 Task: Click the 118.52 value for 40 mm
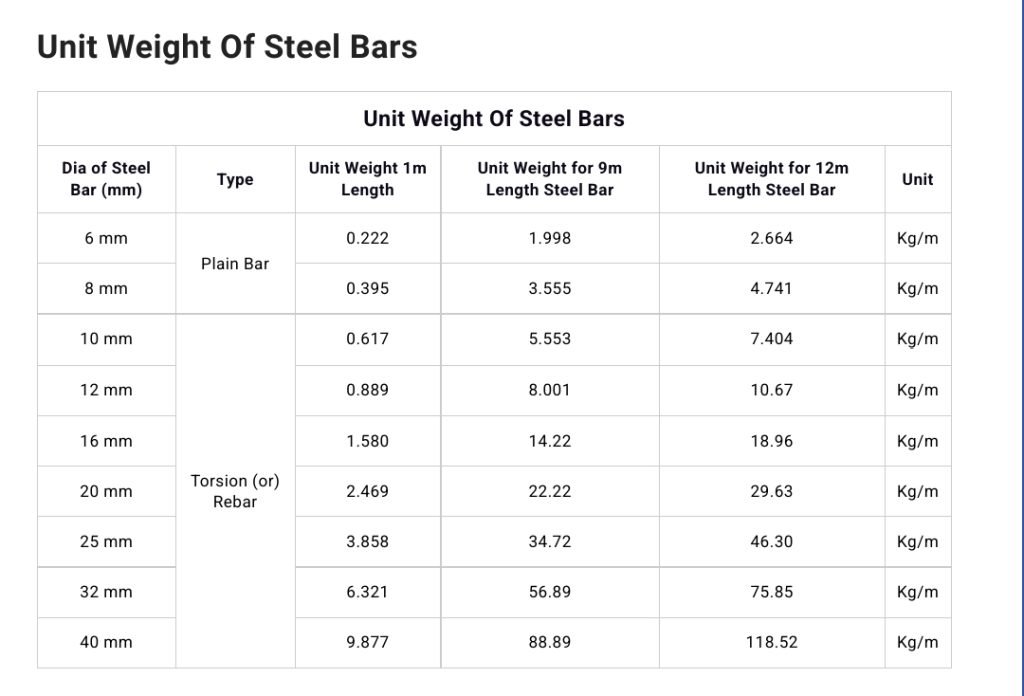point(772,642)
